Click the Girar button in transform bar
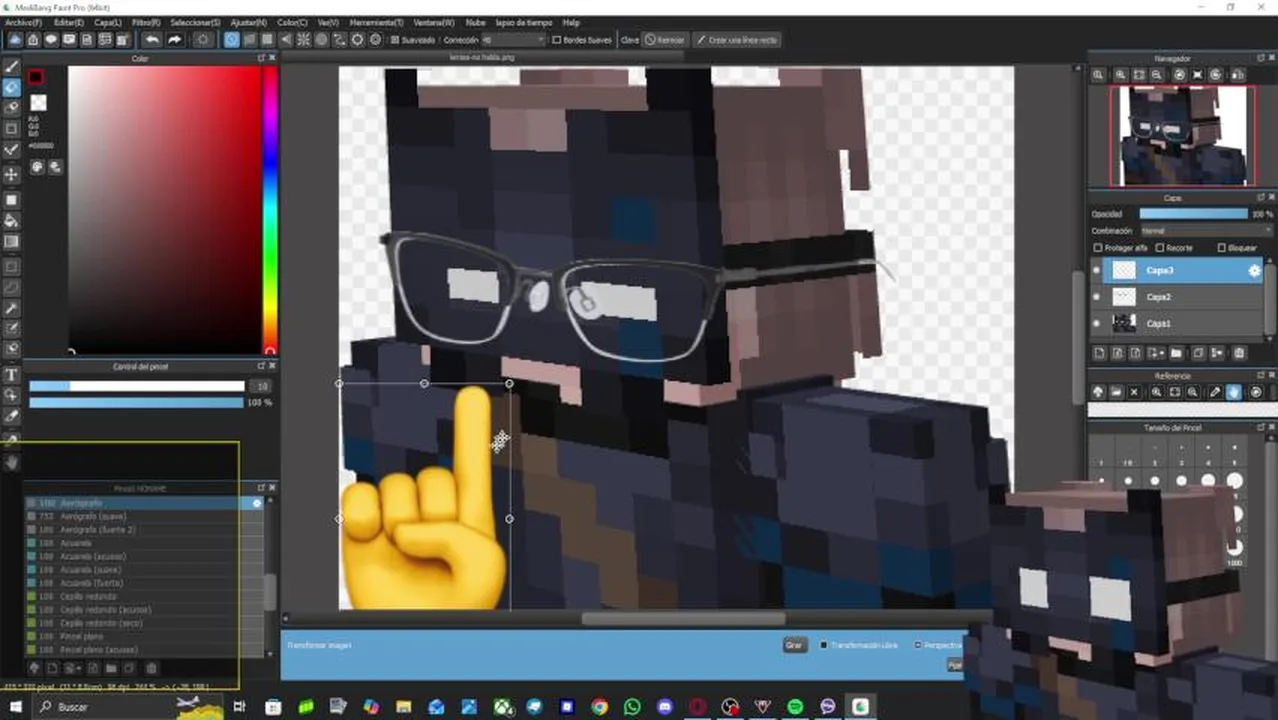The width and height of the screenshot is (1278, 720). [794, 645]
